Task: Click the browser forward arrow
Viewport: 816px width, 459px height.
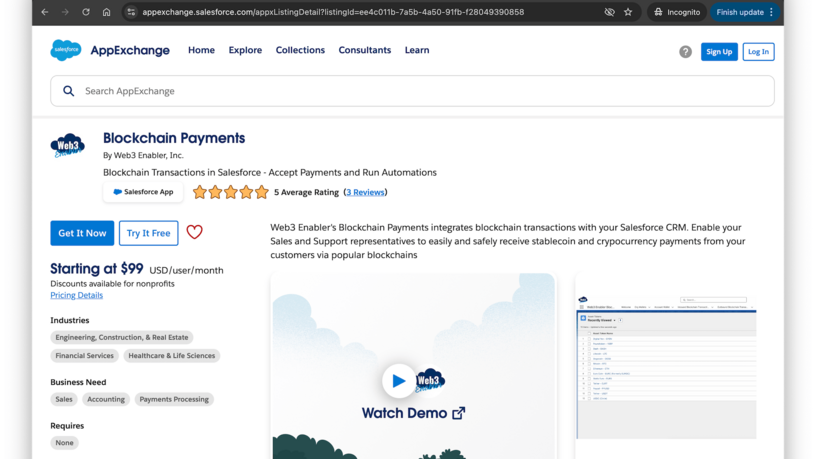Action: 65,12
